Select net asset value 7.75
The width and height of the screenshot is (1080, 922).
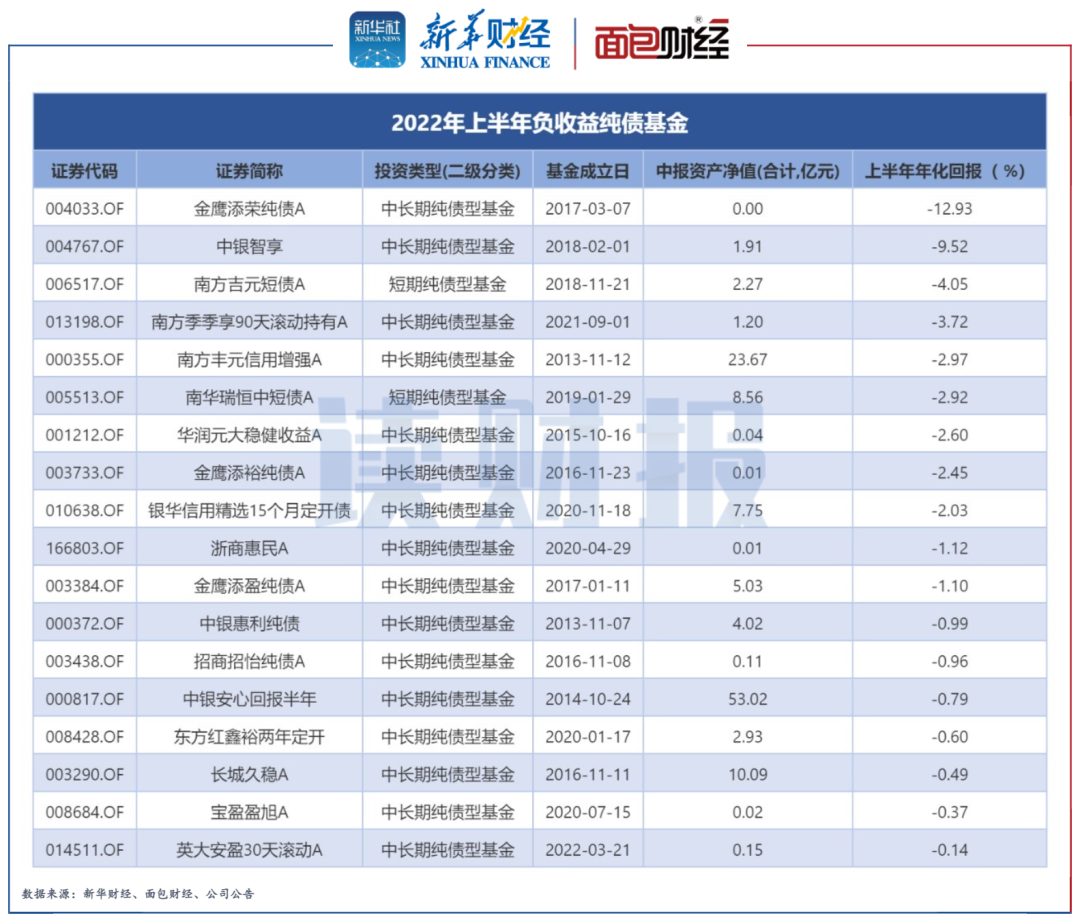(747, 511)
